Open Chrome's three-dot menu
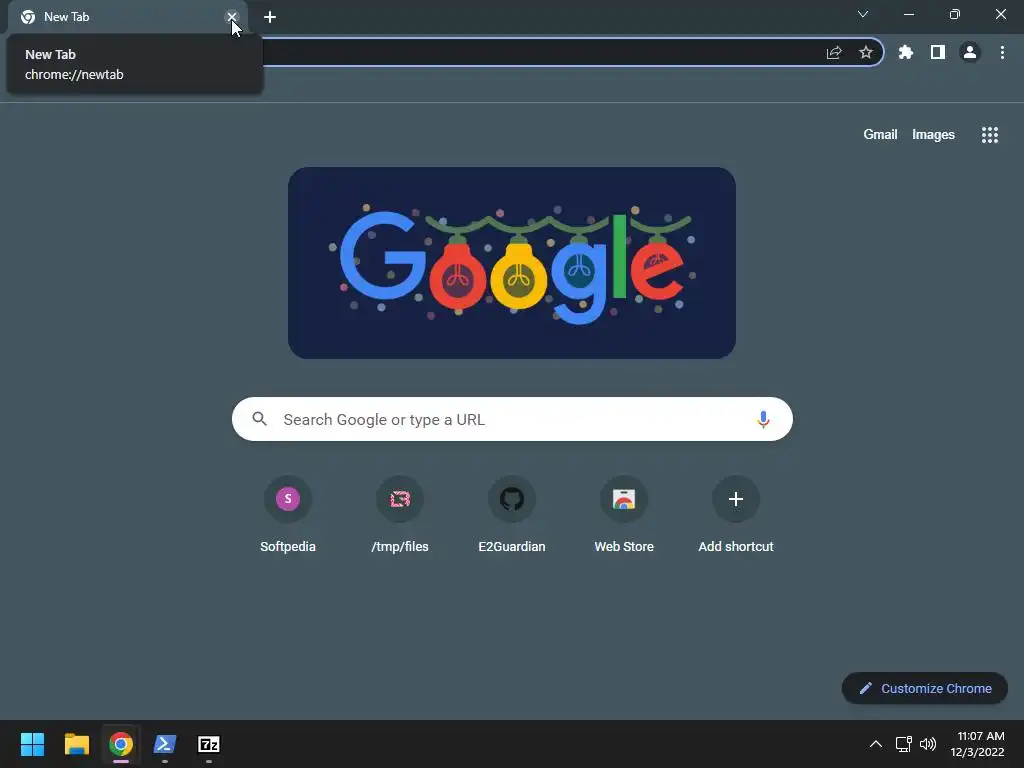Viewport: 1024px width, 768px height. 1002,52
